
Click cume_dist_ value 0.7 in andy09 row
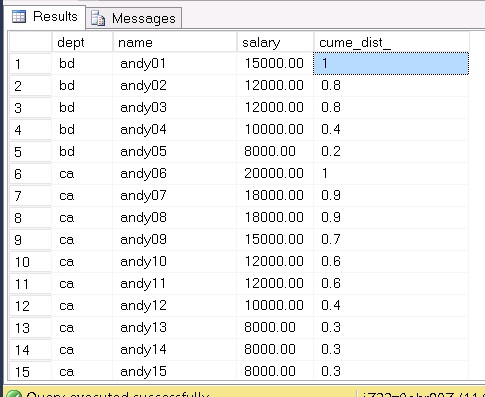pyautogui.click(x=391, y=239)
